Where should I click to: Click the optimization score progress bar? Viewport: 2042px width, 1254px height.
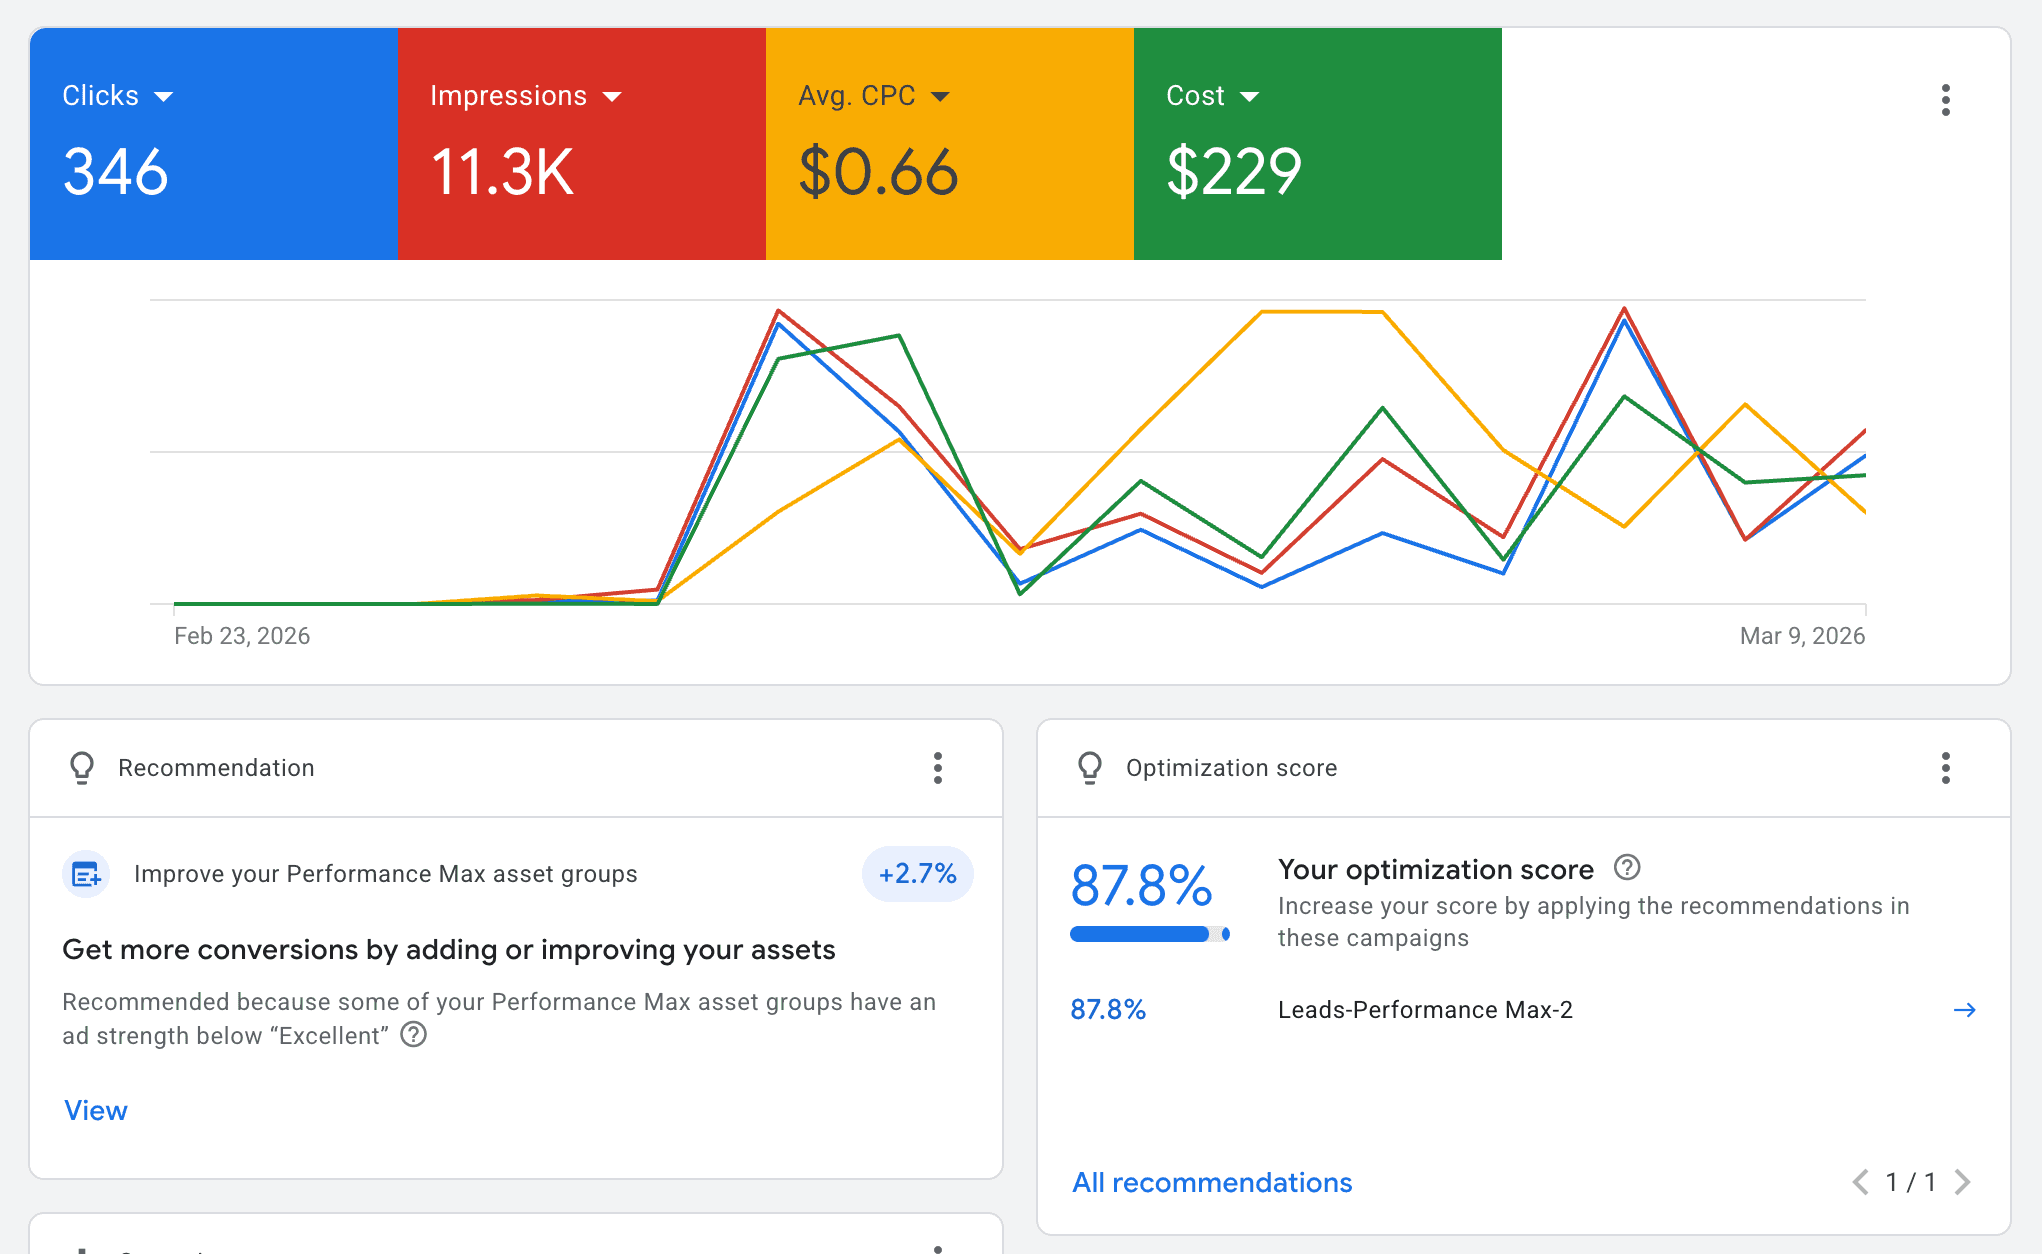(1148, 933)
